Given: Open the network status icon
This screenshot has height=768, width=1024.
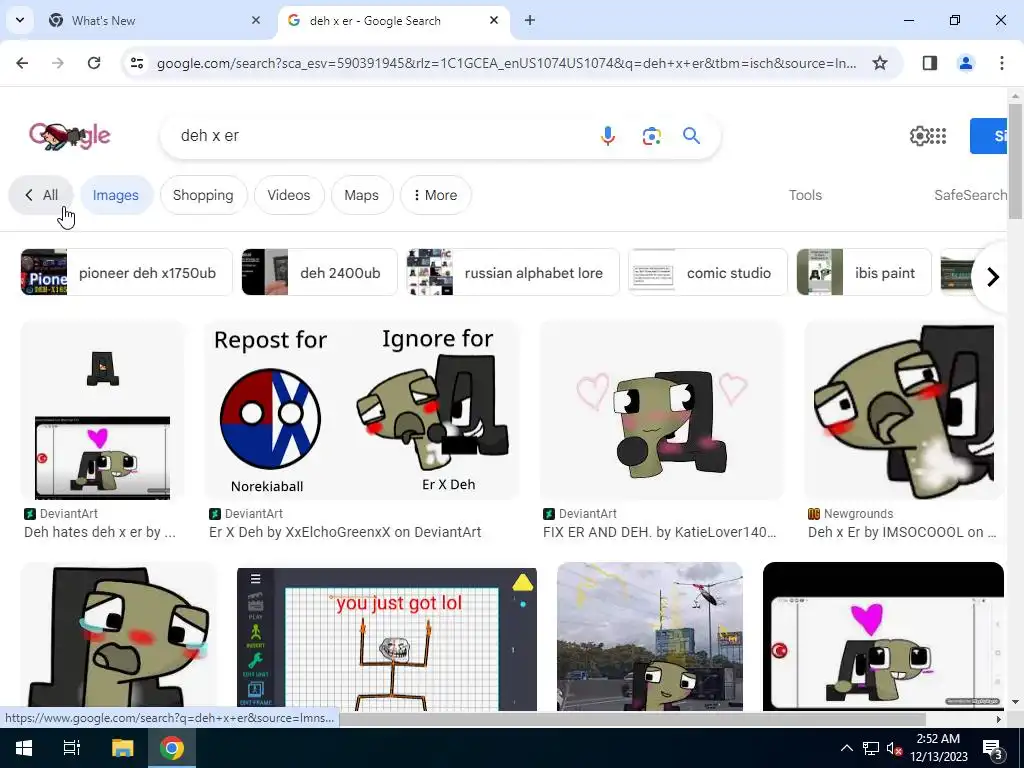Looking at the screenshot, I should pos(871,748).
